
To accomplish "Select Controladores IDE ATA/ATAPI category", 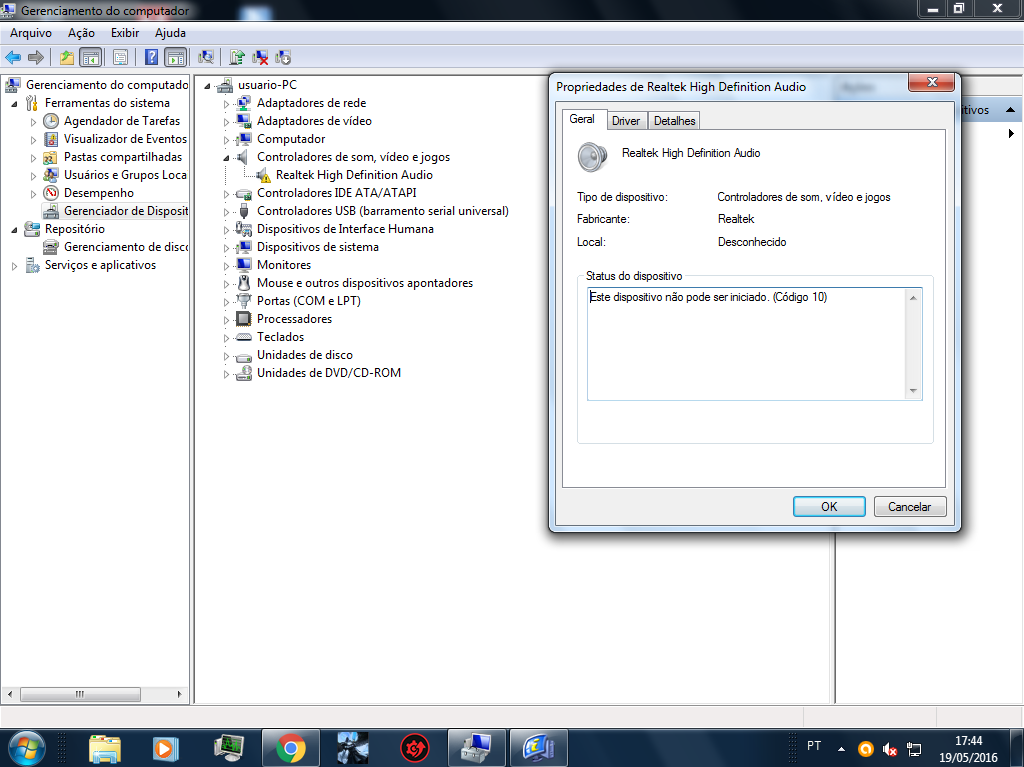I will [x=336, y=193].
